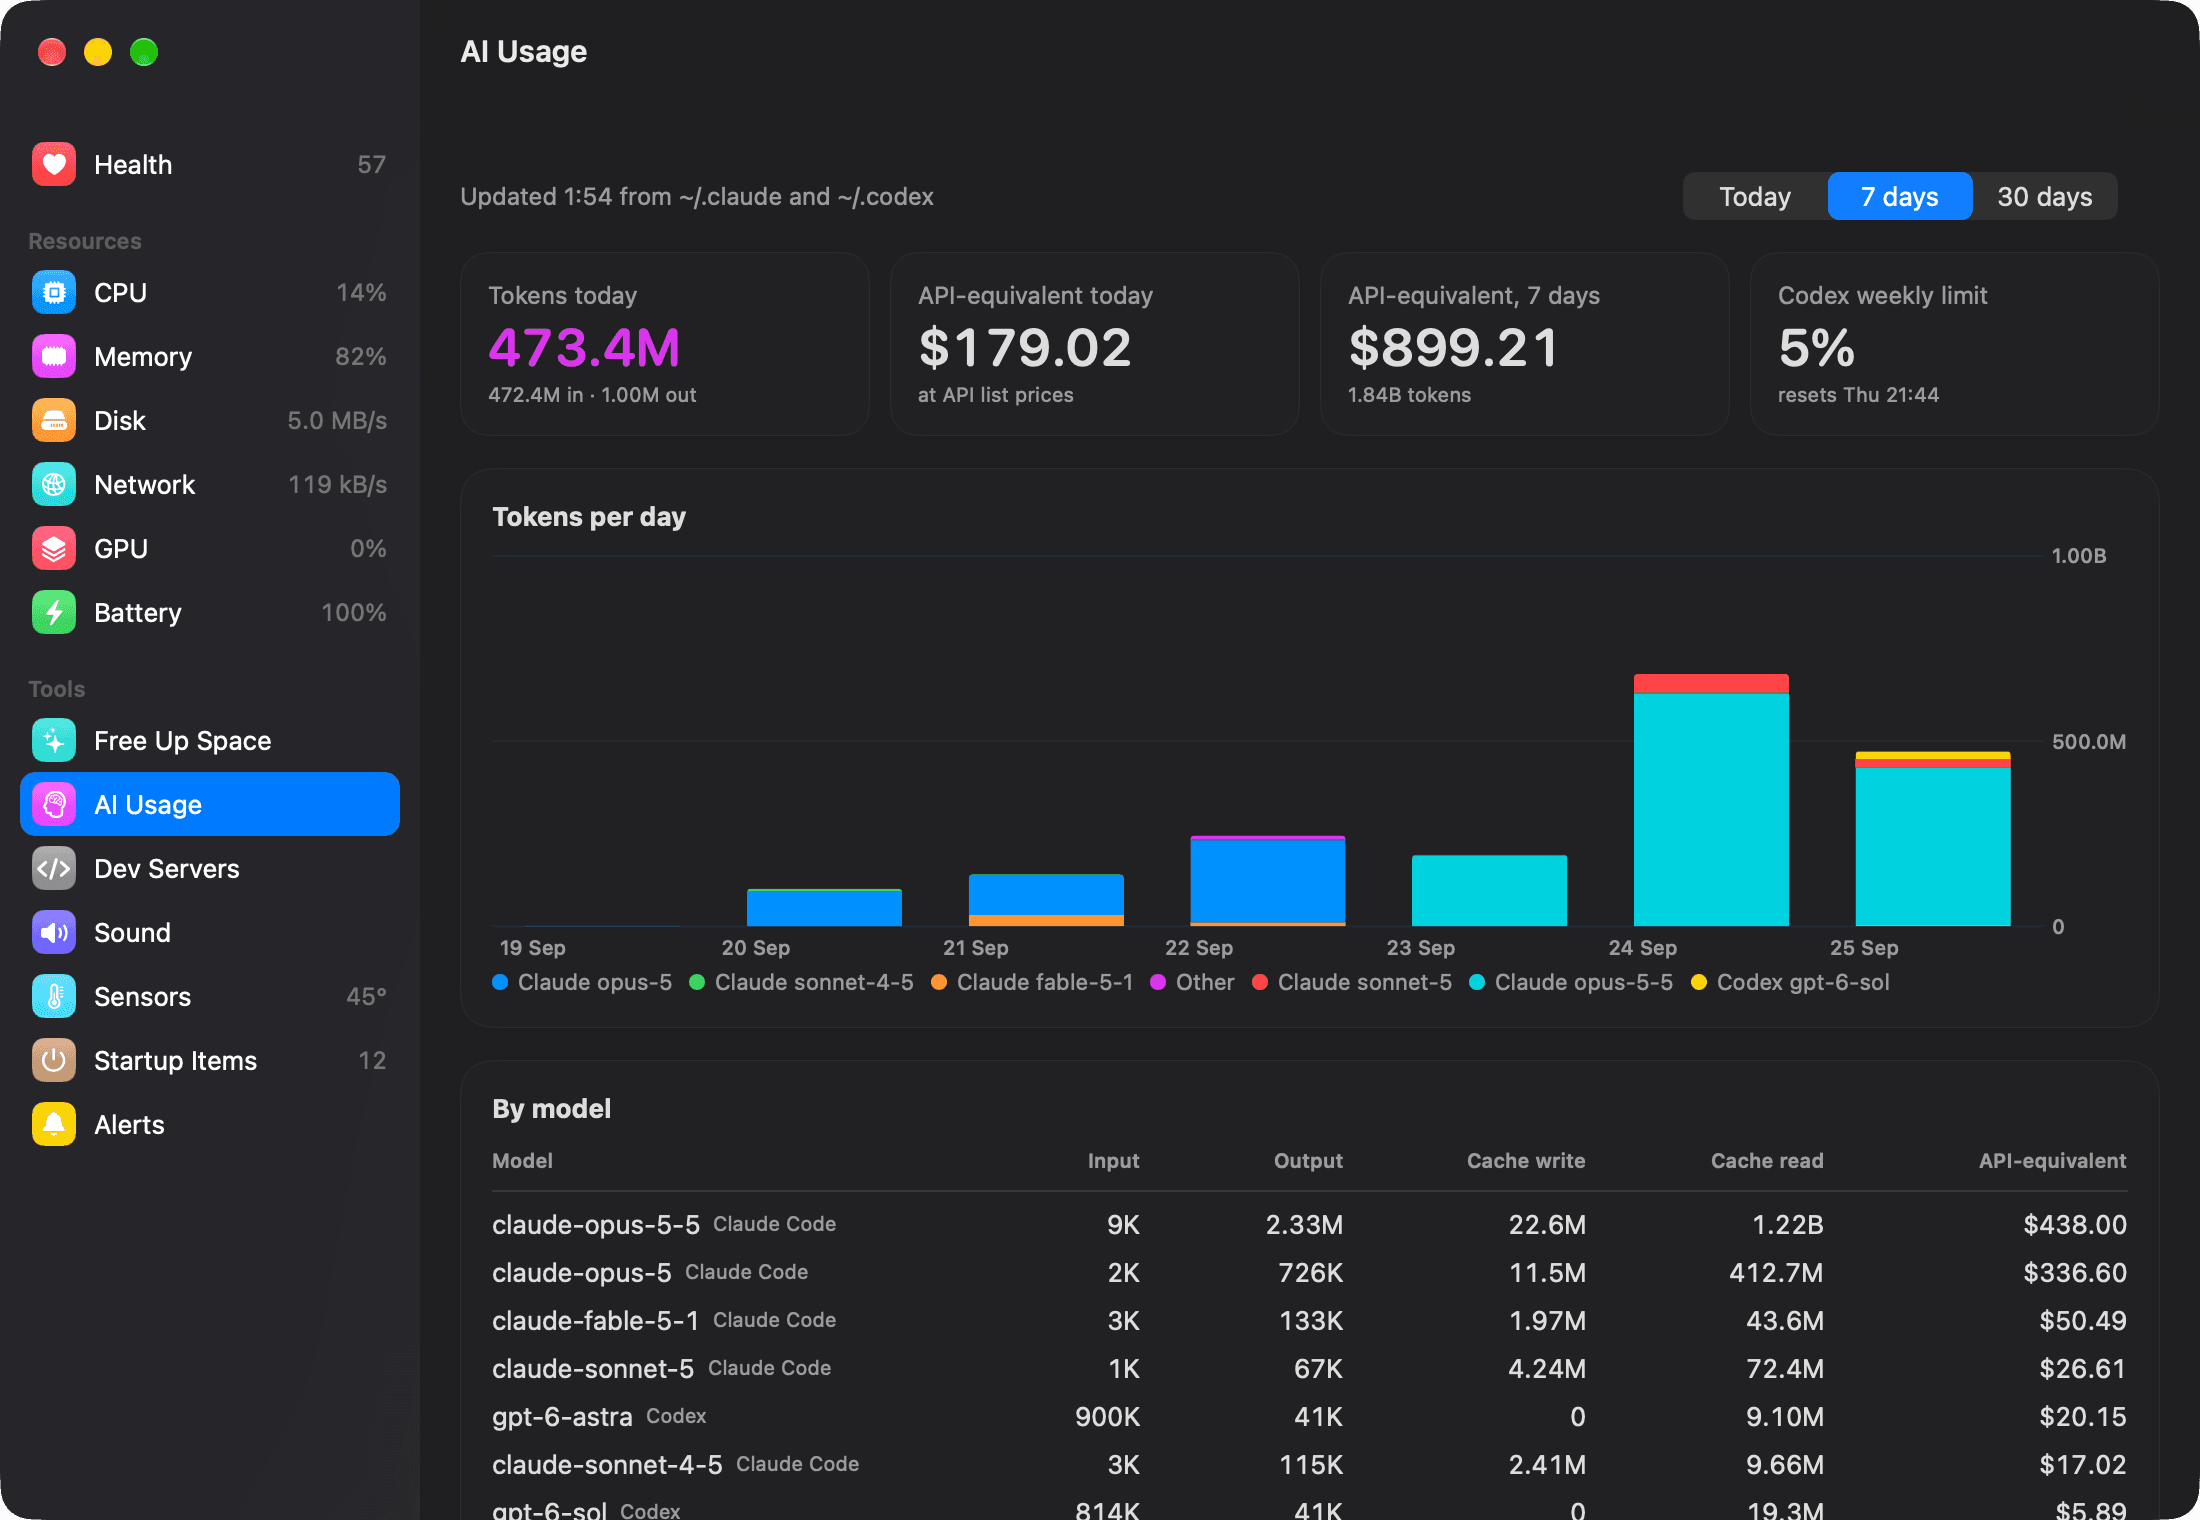The width and height of the screenshot is (2200, 1520).
Task: Click the Memory 82% value
Action: pos(361,356)
